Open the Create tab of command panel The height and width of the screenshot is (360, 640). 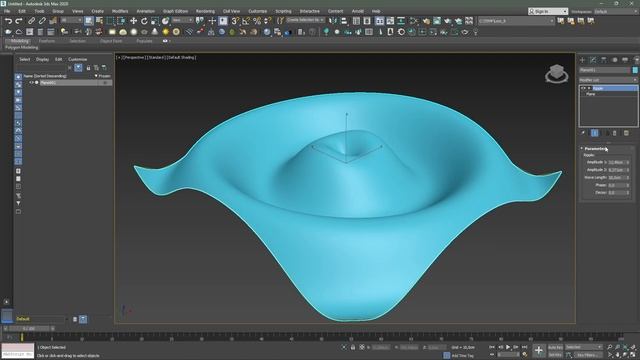582,60
